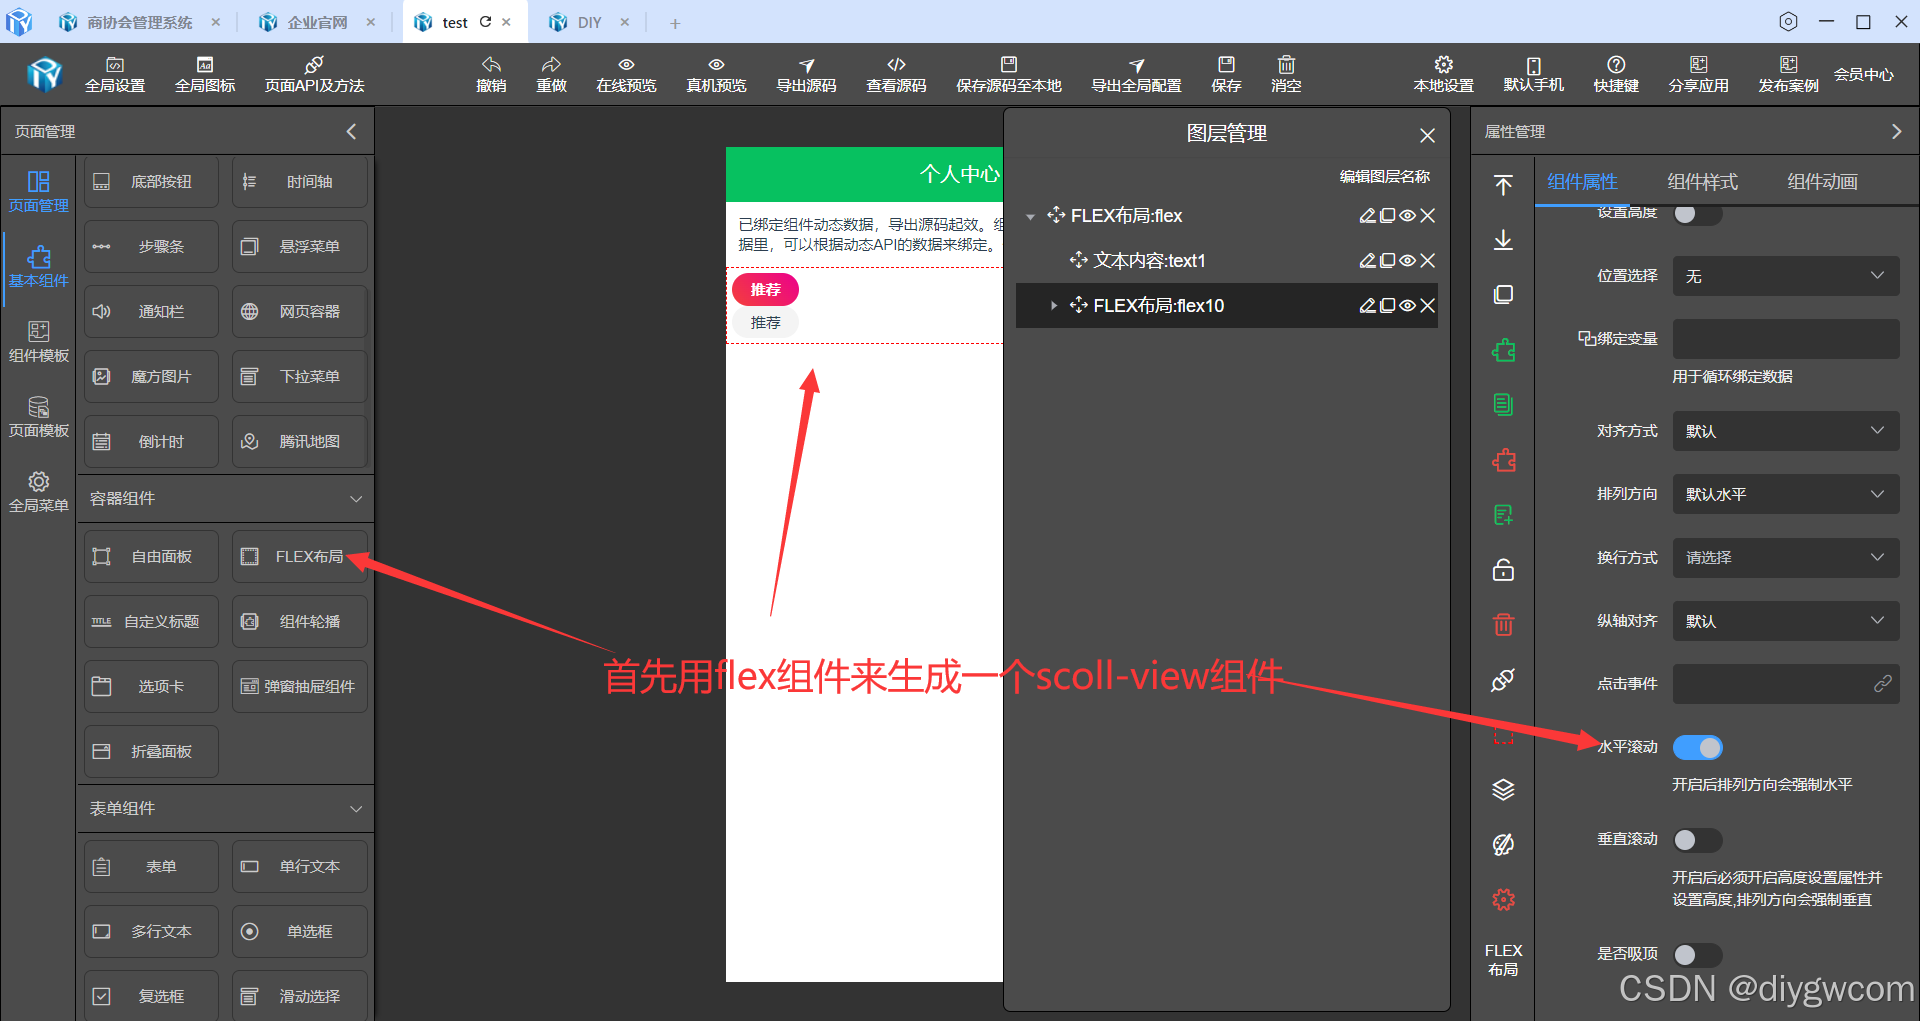Open 全局图标 global icons
Screen dimensions: 1920x1021
coord(205,75)
